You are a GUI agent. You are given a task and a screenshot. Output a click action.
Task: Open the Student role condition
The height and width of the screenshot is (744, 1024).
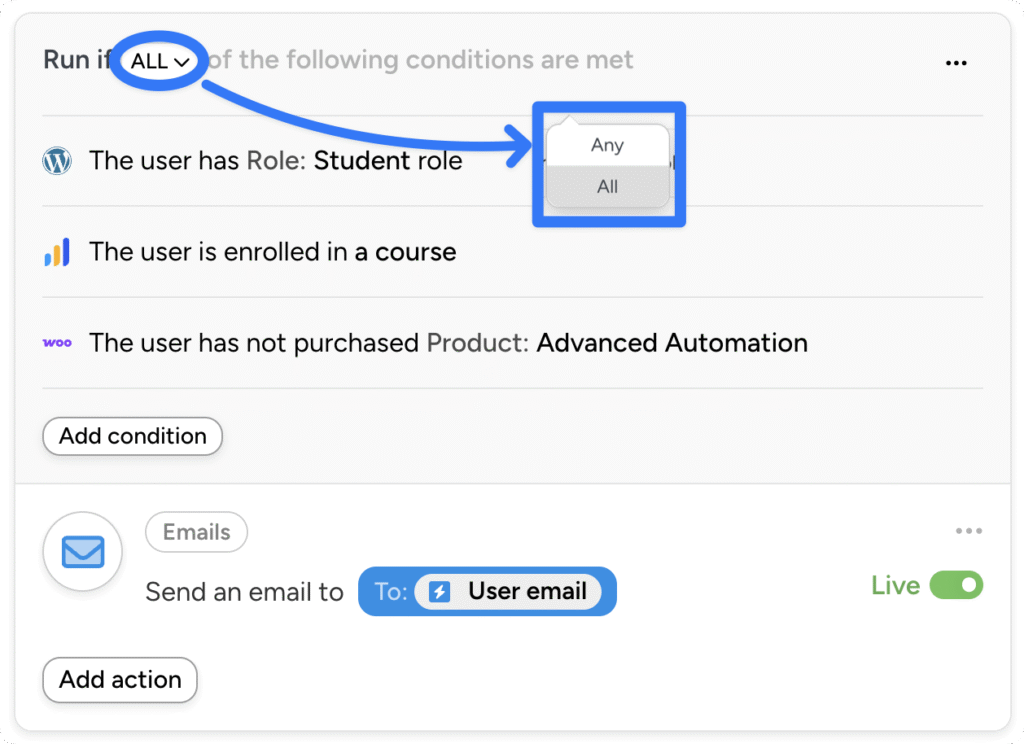(x=275, y=160)
